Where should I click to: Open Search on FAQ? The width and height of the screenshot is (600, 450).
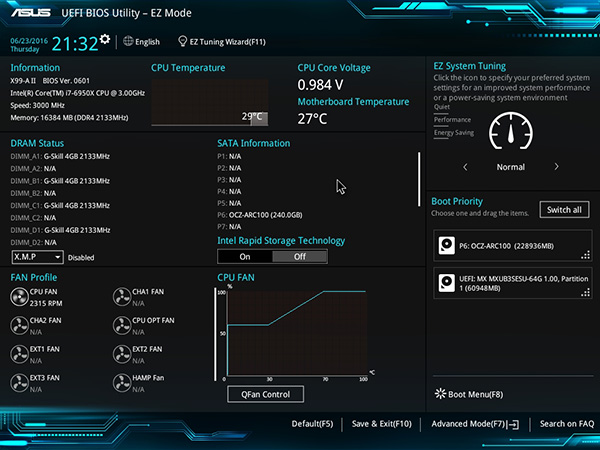coord(567,424)
